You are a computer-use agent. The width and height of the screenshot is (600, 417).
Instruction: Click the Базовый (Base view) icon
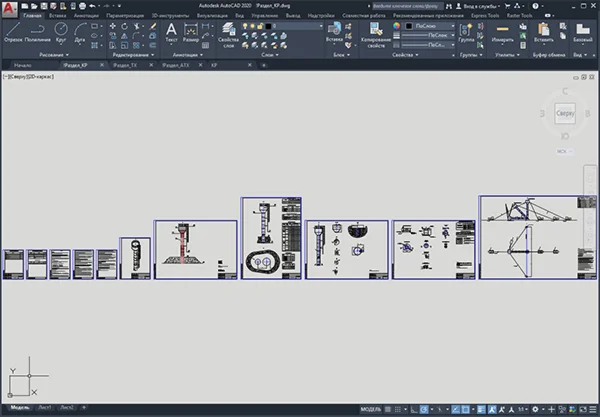coord(583,32)
